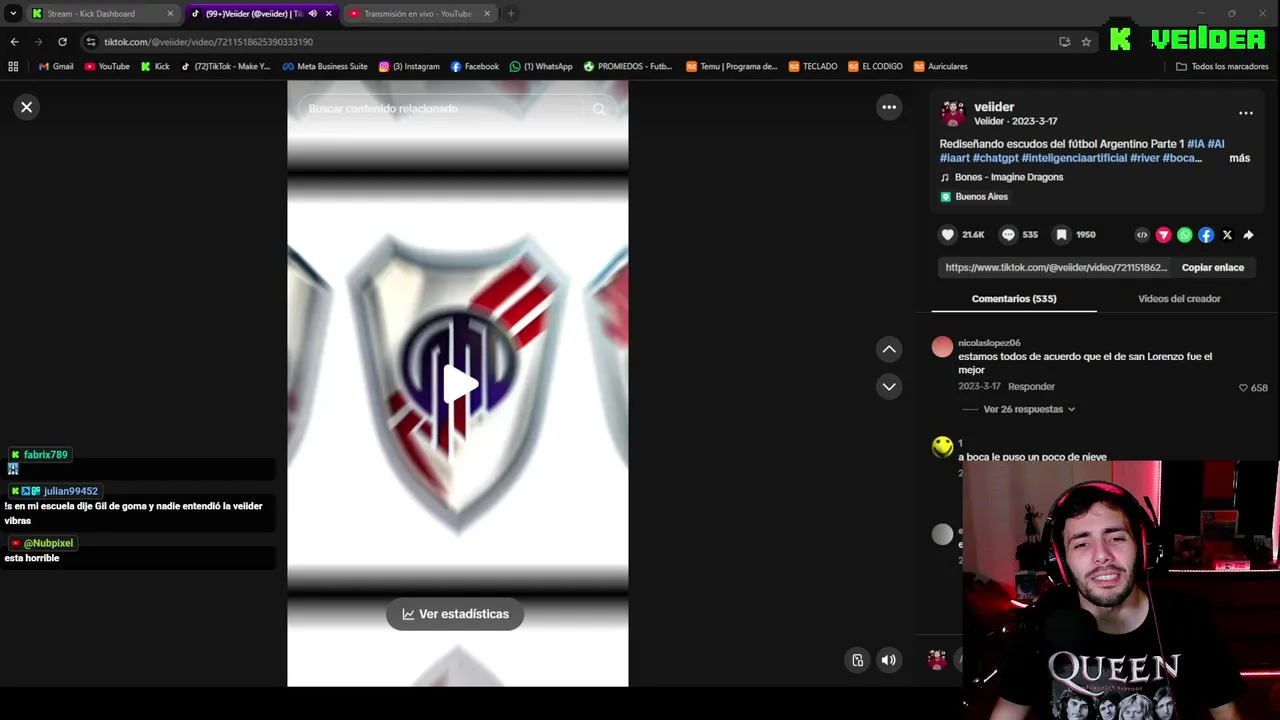Switch to 'Comentarios (535)' tab
This screenshot has height=720, width=1280.
pos(1014,299)
